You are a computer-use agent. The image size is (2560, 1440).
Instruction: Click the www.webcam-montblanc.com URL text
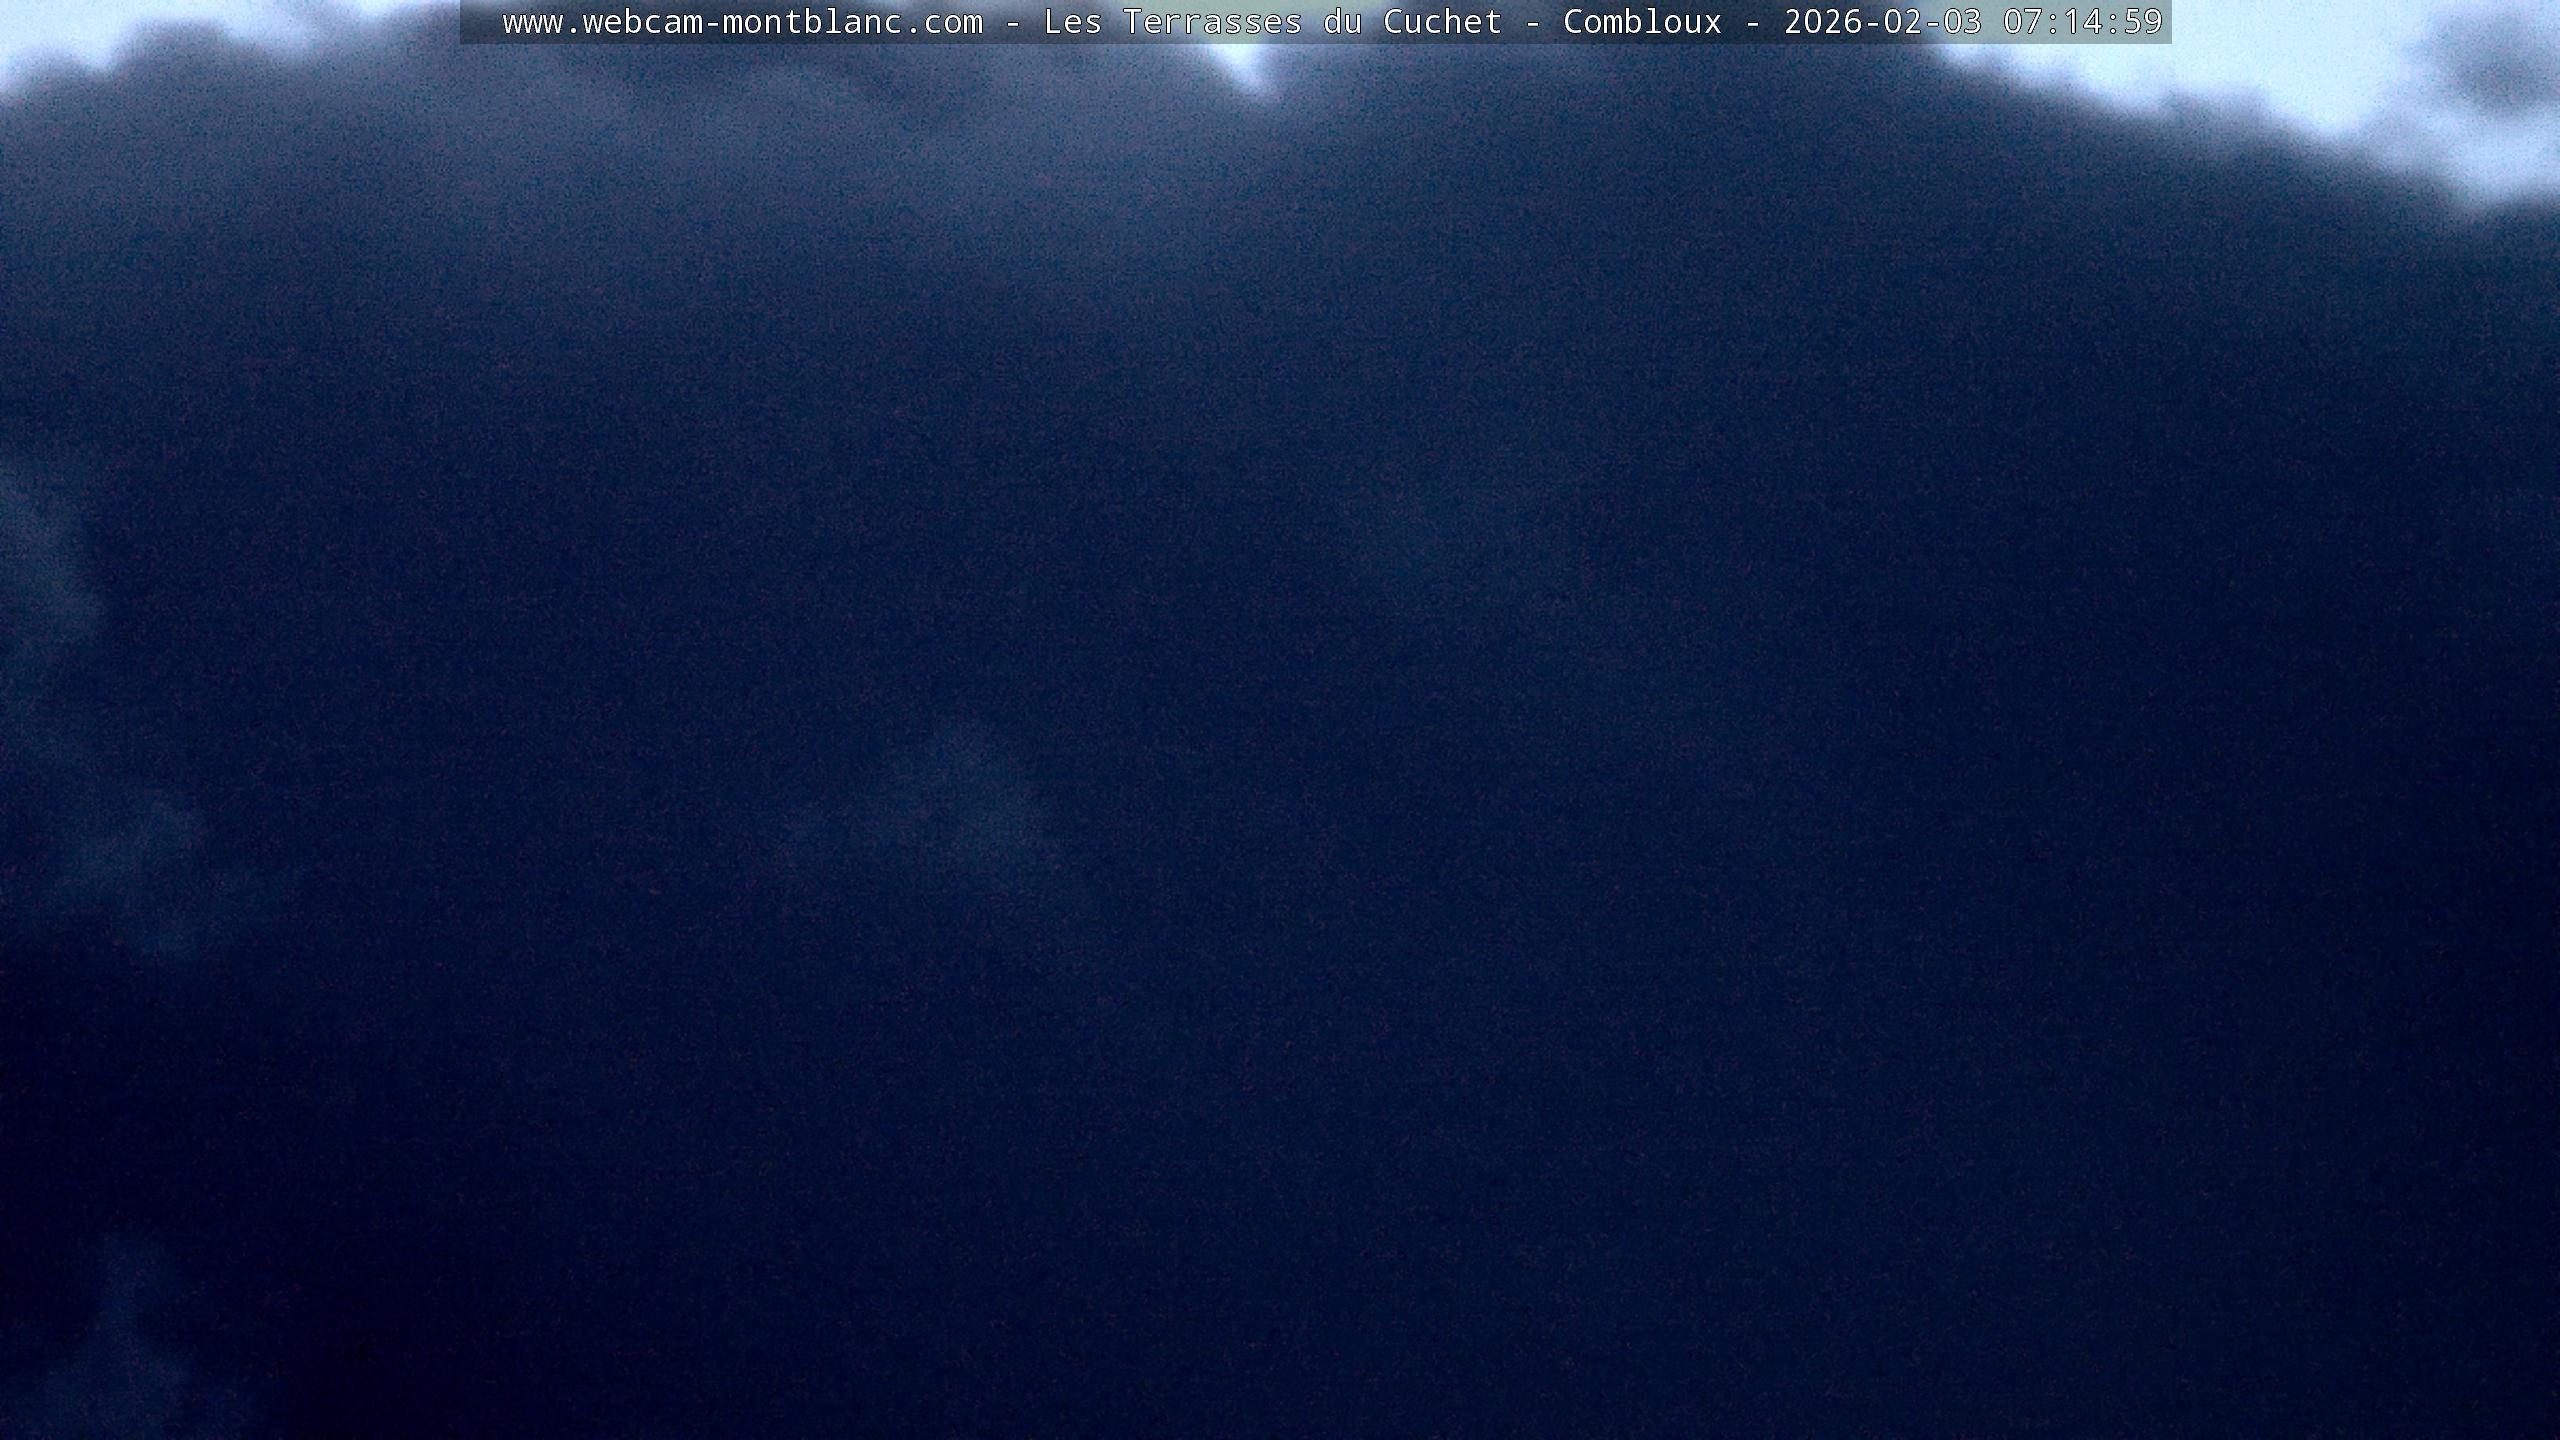click(x=742, y=22)
